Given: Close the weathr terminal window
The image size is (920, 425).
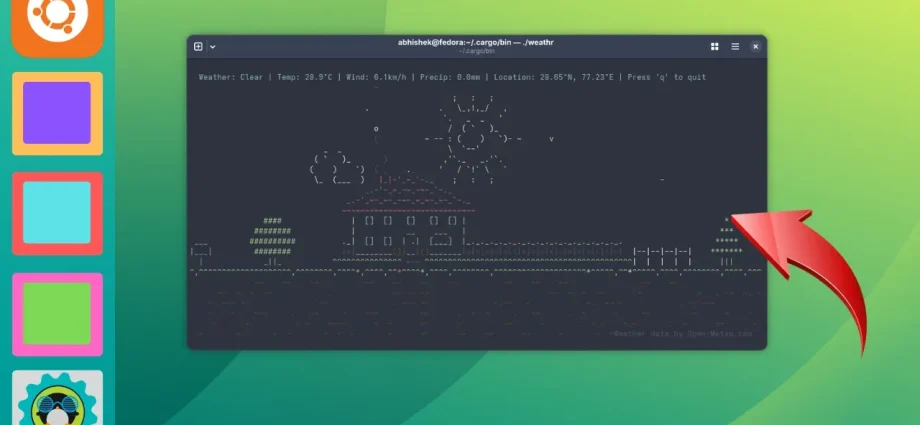Looking at the screenshot, I should pyautogui.click(x=756, y=46).
